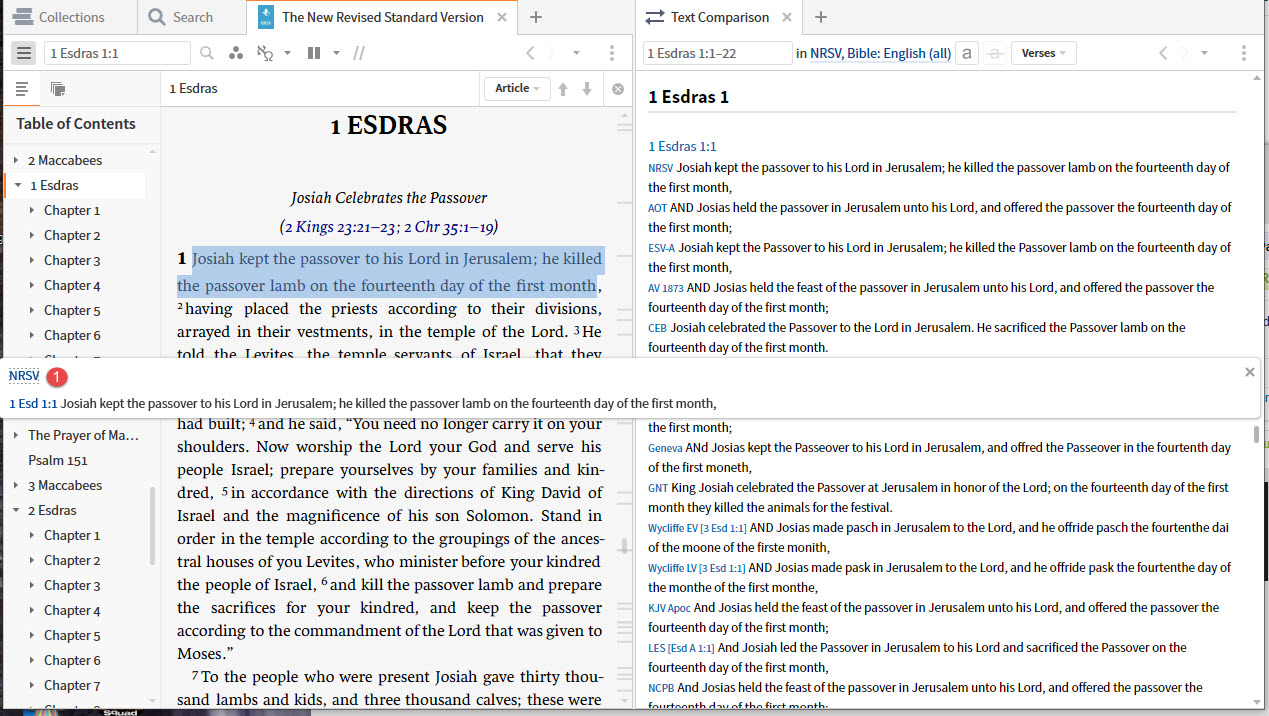The image size is (1269, 716).
Task: Jump to previous article with up arrow
Action: click(x=563, y=89)
